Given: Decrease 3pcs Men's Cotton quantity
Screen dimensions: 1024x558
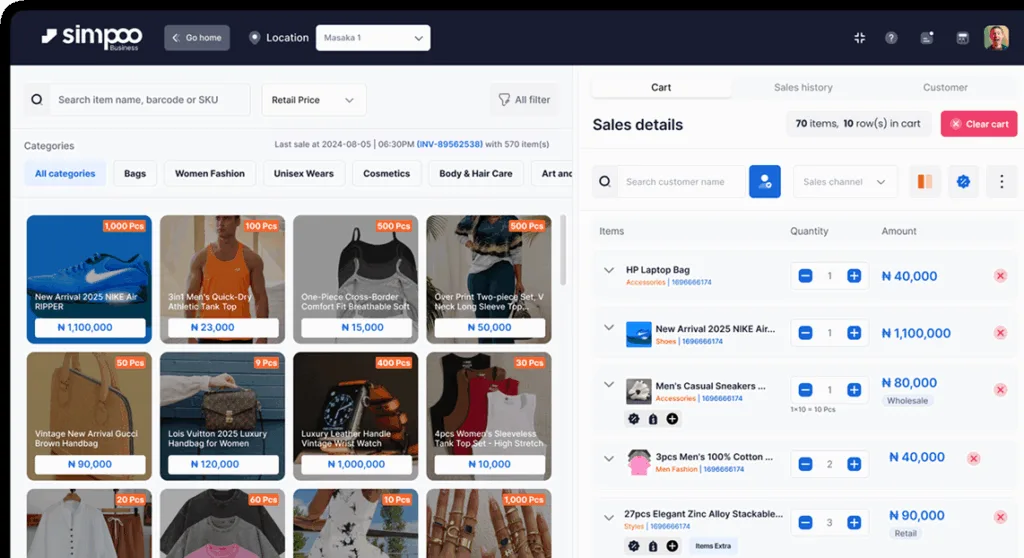Looking at the screenshot, I should click(805, 464).
